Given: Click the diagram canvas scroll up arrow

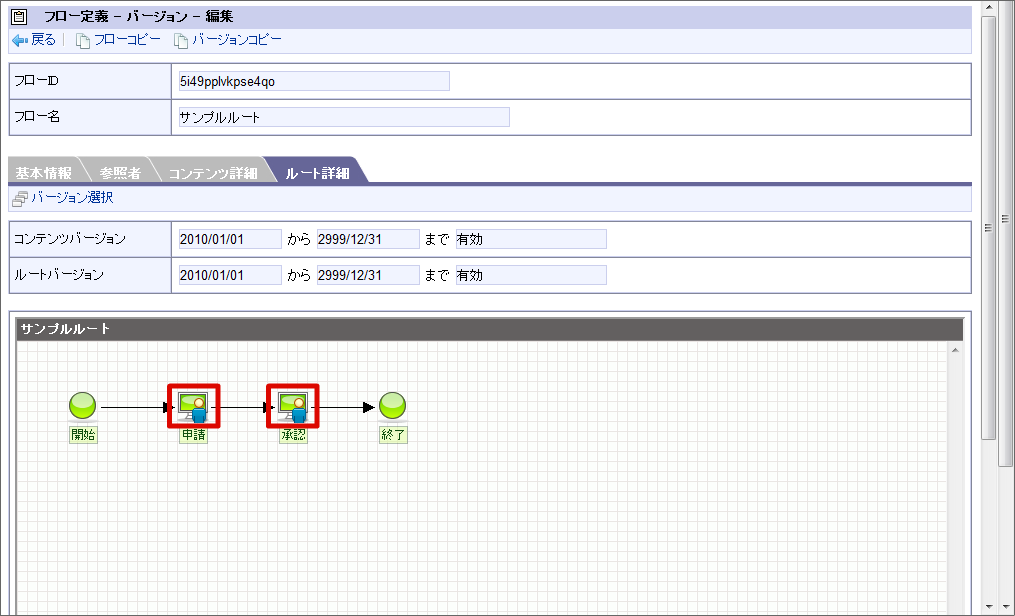Looking at the screenshot, I should point(955,350).
